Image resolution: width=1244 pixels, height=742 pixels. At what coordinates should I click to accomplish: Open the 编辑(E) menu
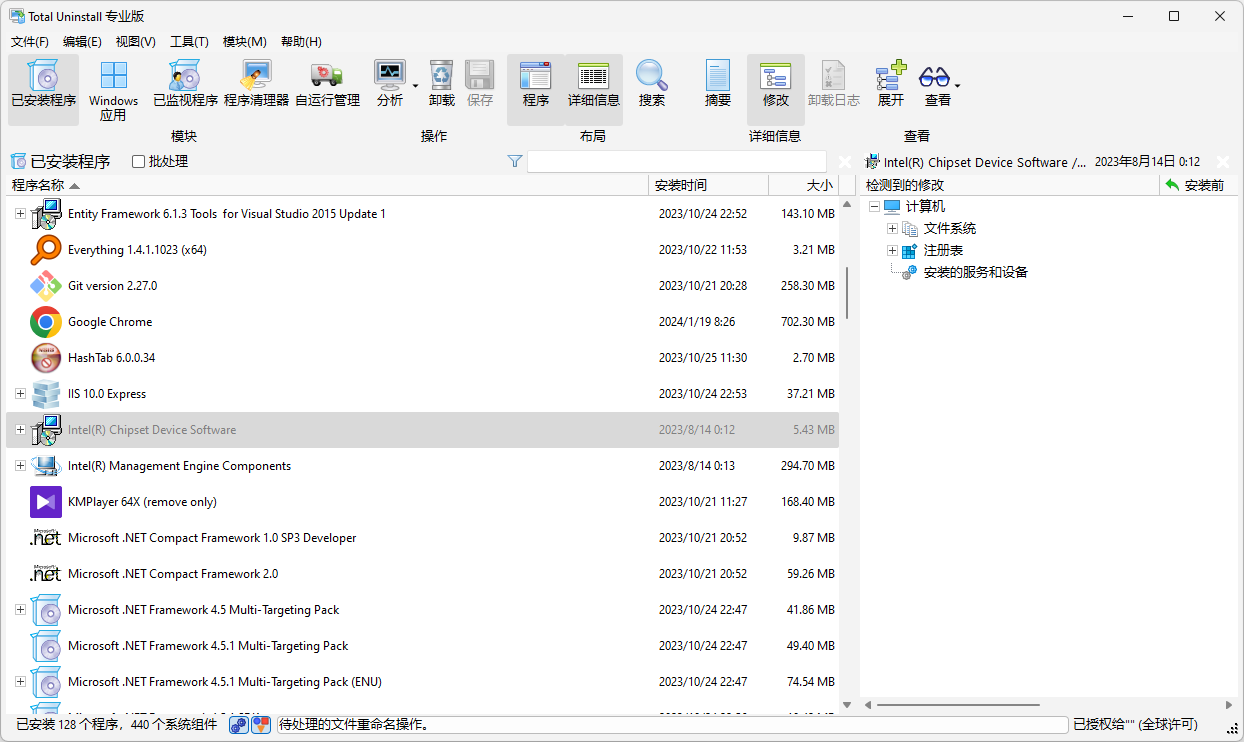pyautogui.click(x=82, y=41)
